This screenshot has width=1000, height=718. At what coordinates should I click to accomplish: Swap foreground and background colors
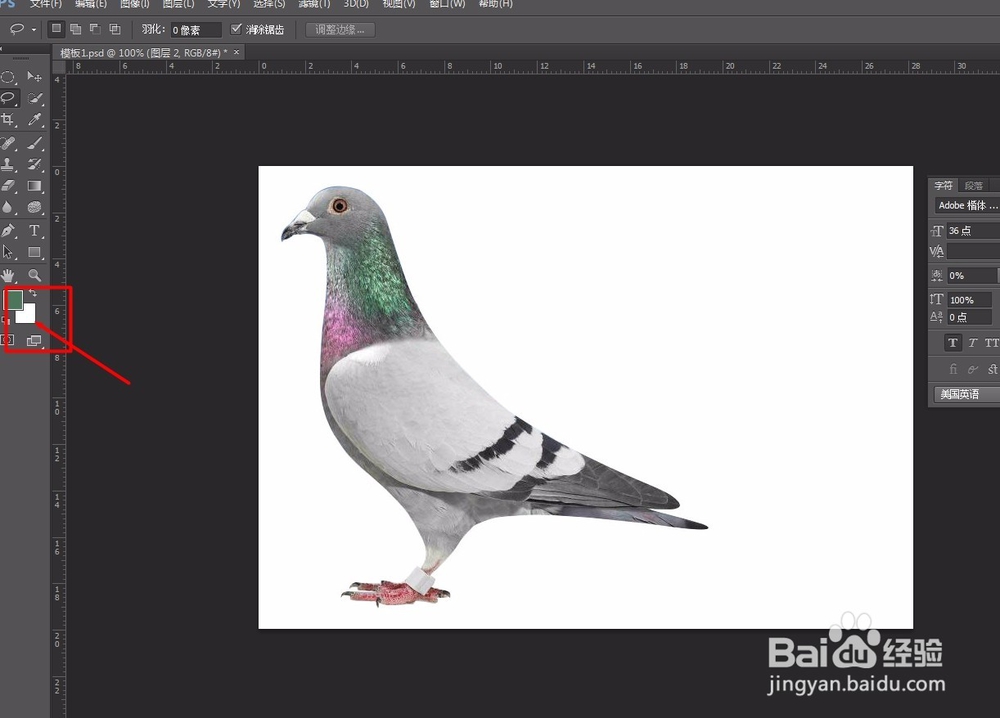pos(33,293)
